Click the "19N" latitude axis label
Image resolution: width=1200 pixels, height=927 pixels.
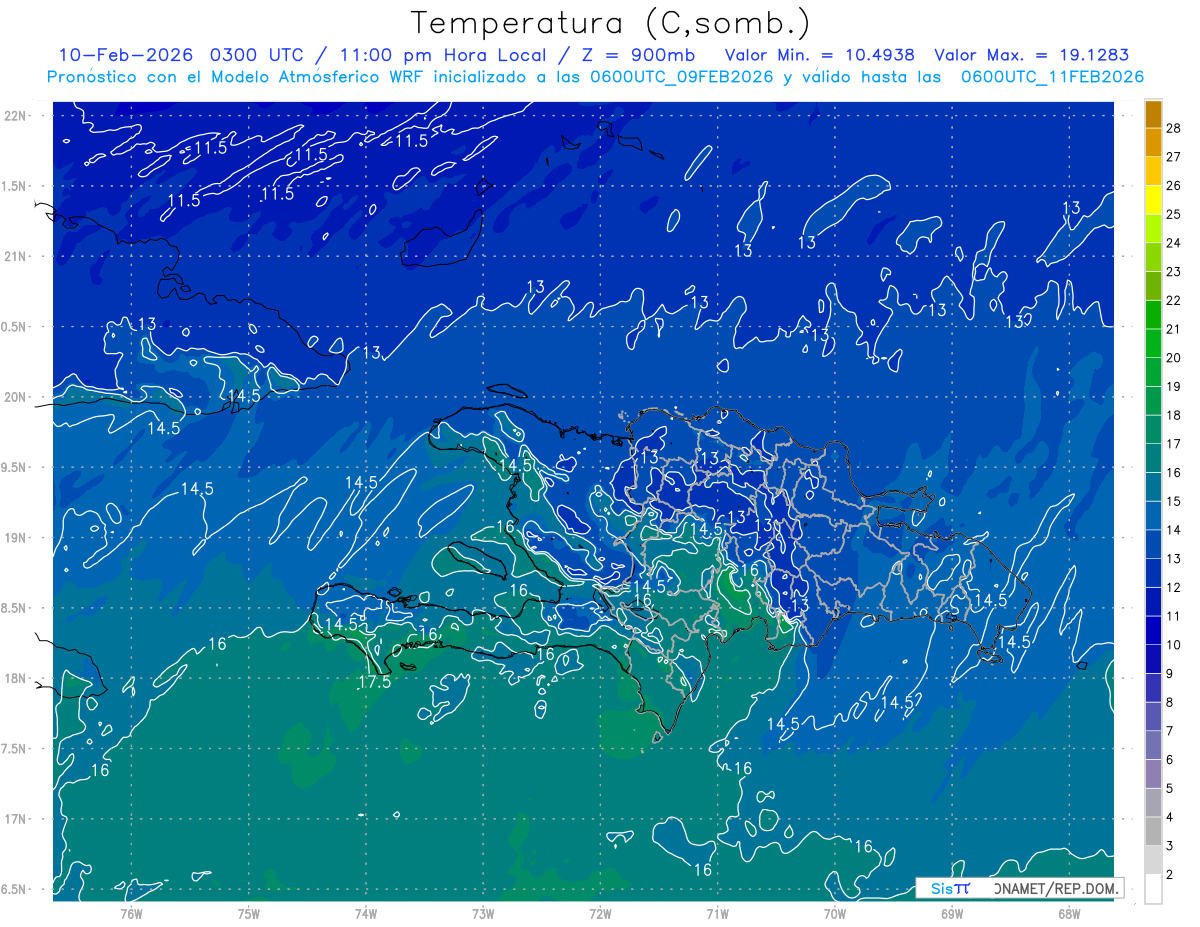(15, 538)
